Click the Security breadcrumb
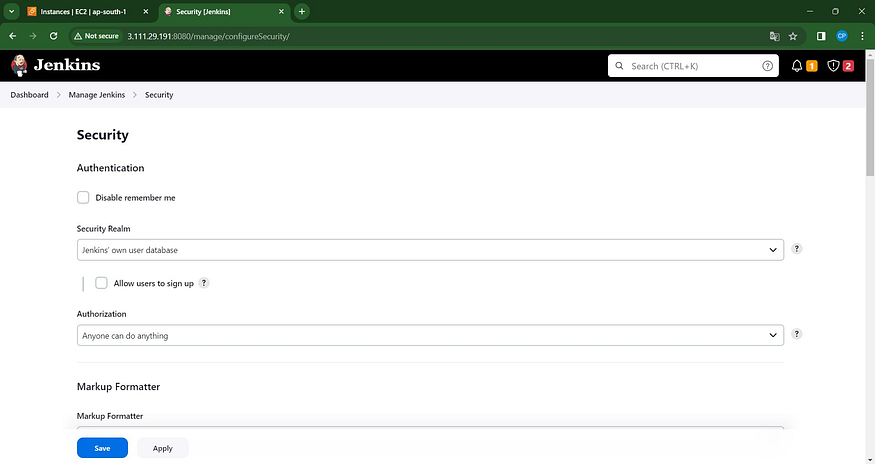This screenshot has height=464, width=875. [x=159, y=95]
